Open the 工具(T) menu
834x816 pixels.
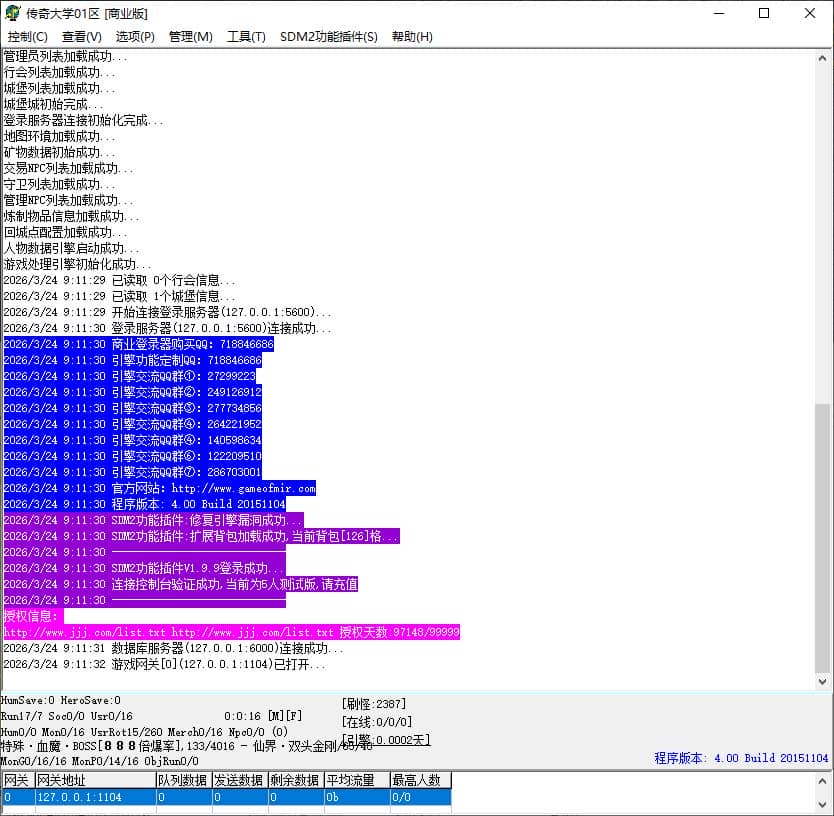[x=246, y=37]
